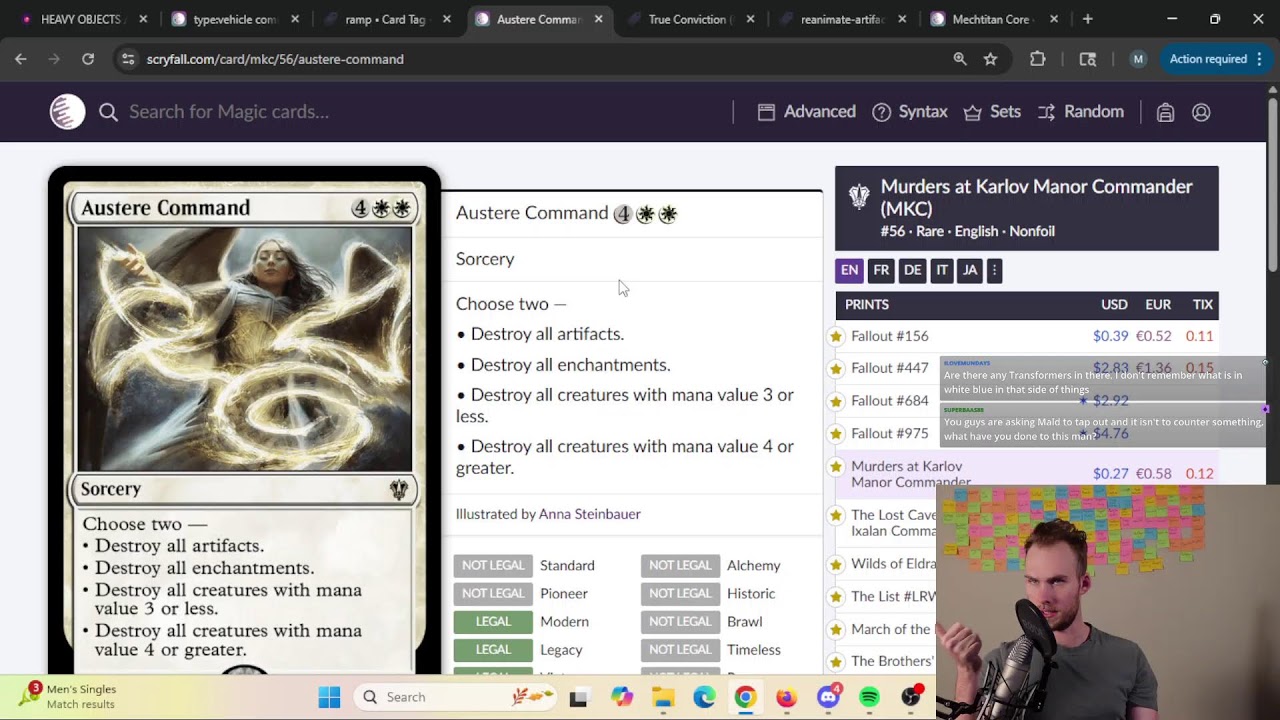Click the 0.11 TIX price
1280x720 pixels.
(x=1199, y=337)
